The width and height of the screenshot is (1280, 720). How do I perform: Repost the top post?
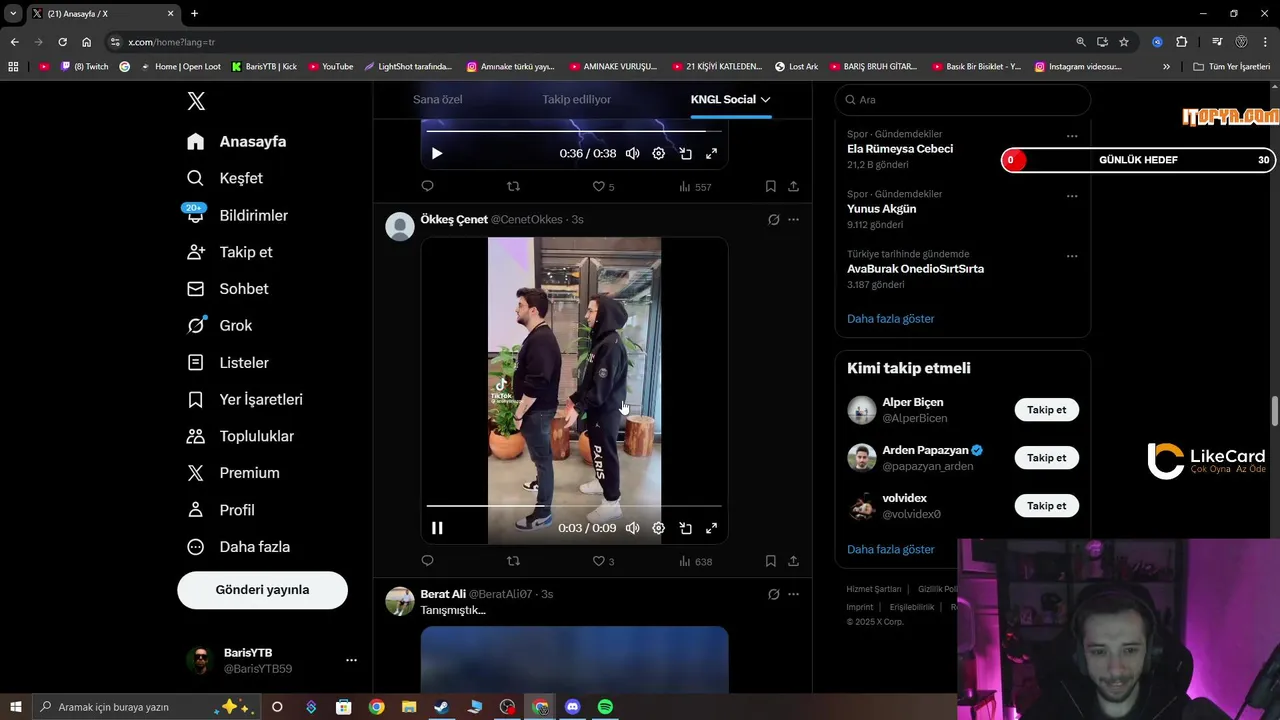tap(513, 186)
